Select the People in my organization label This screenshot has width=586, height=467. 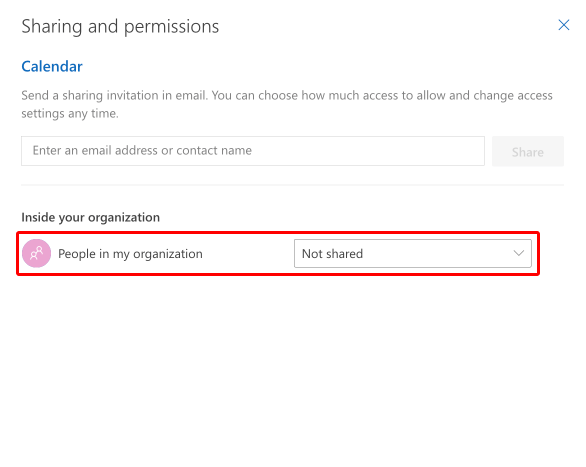point(130,254)
